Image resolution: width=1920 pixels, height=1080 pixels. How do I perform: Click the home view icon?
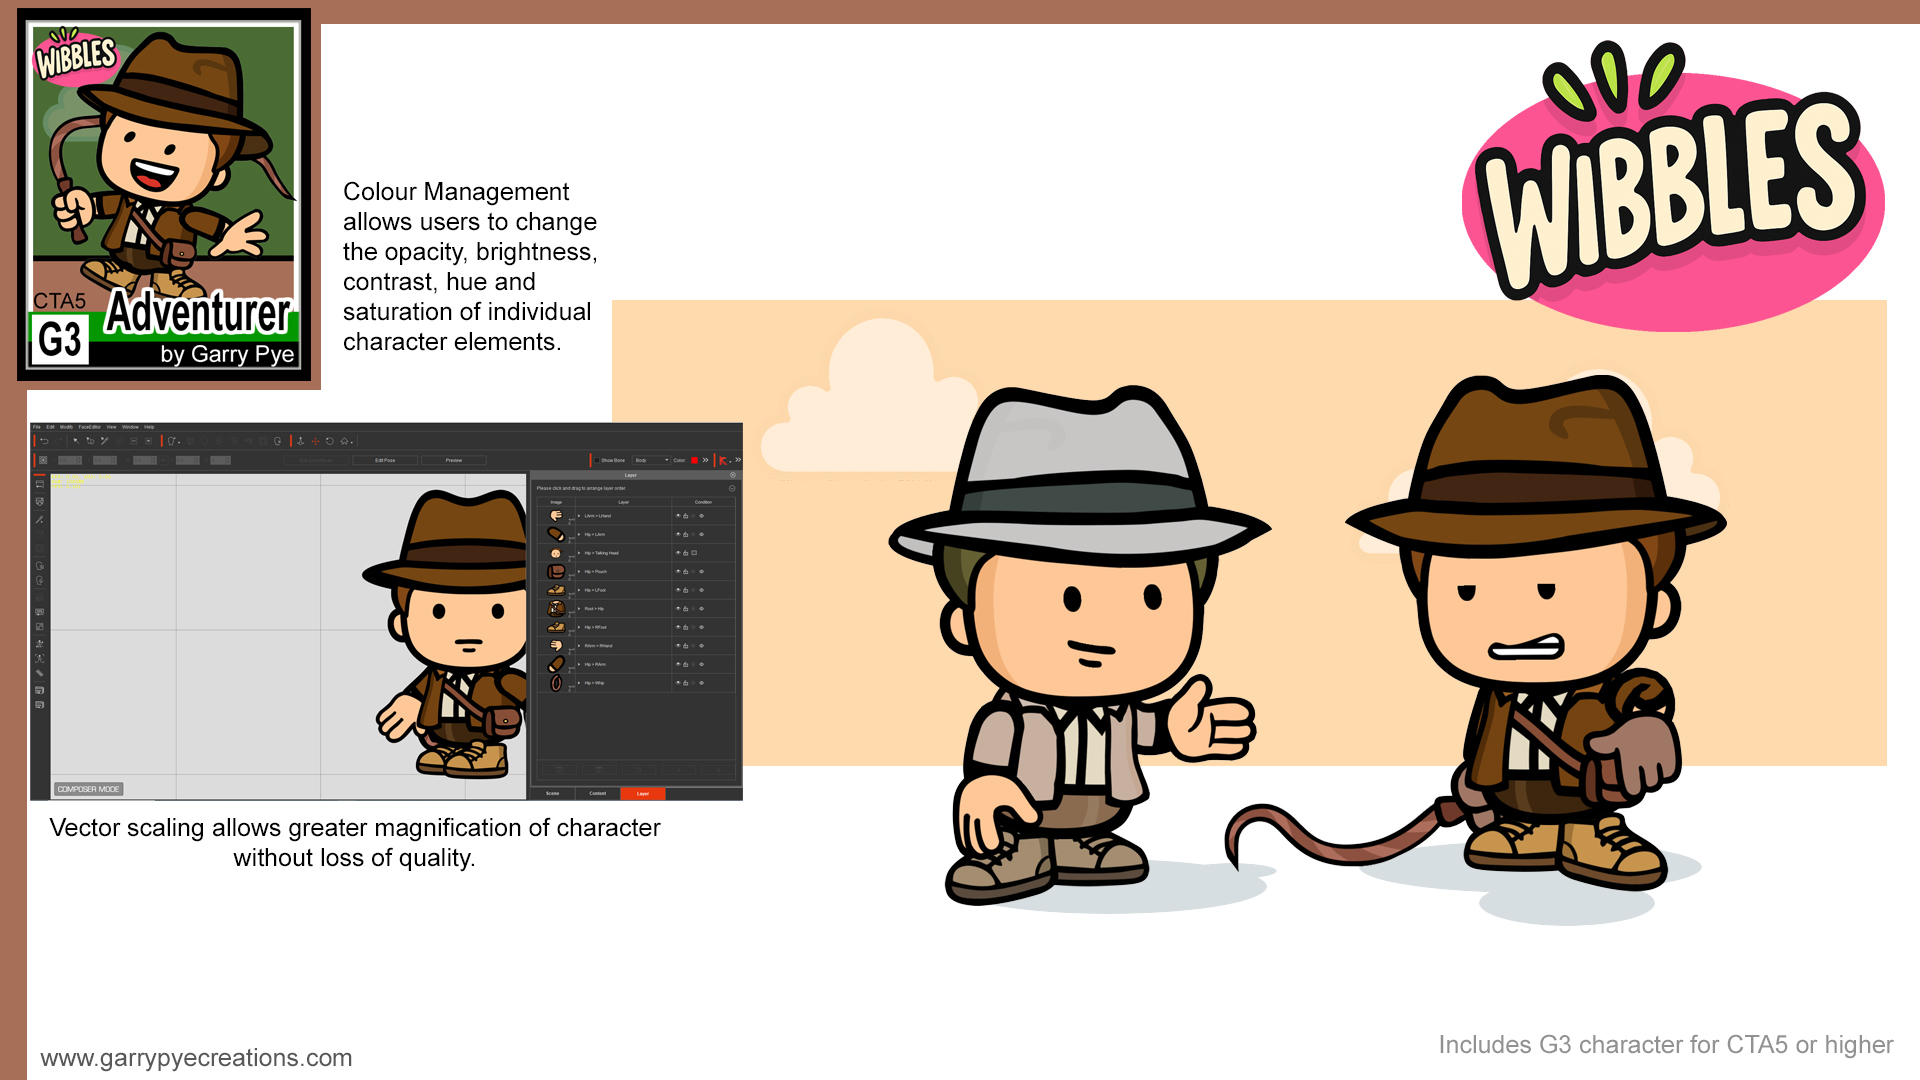tap(344, 441)
